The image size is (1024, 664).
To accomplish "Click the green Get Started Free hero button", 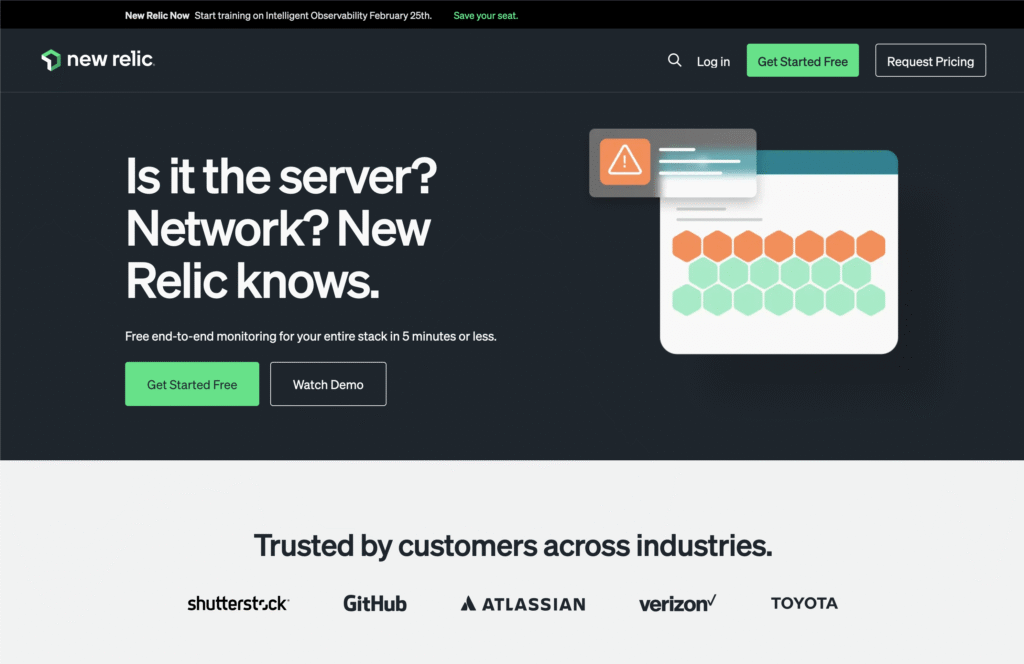I will click(191, 383).
